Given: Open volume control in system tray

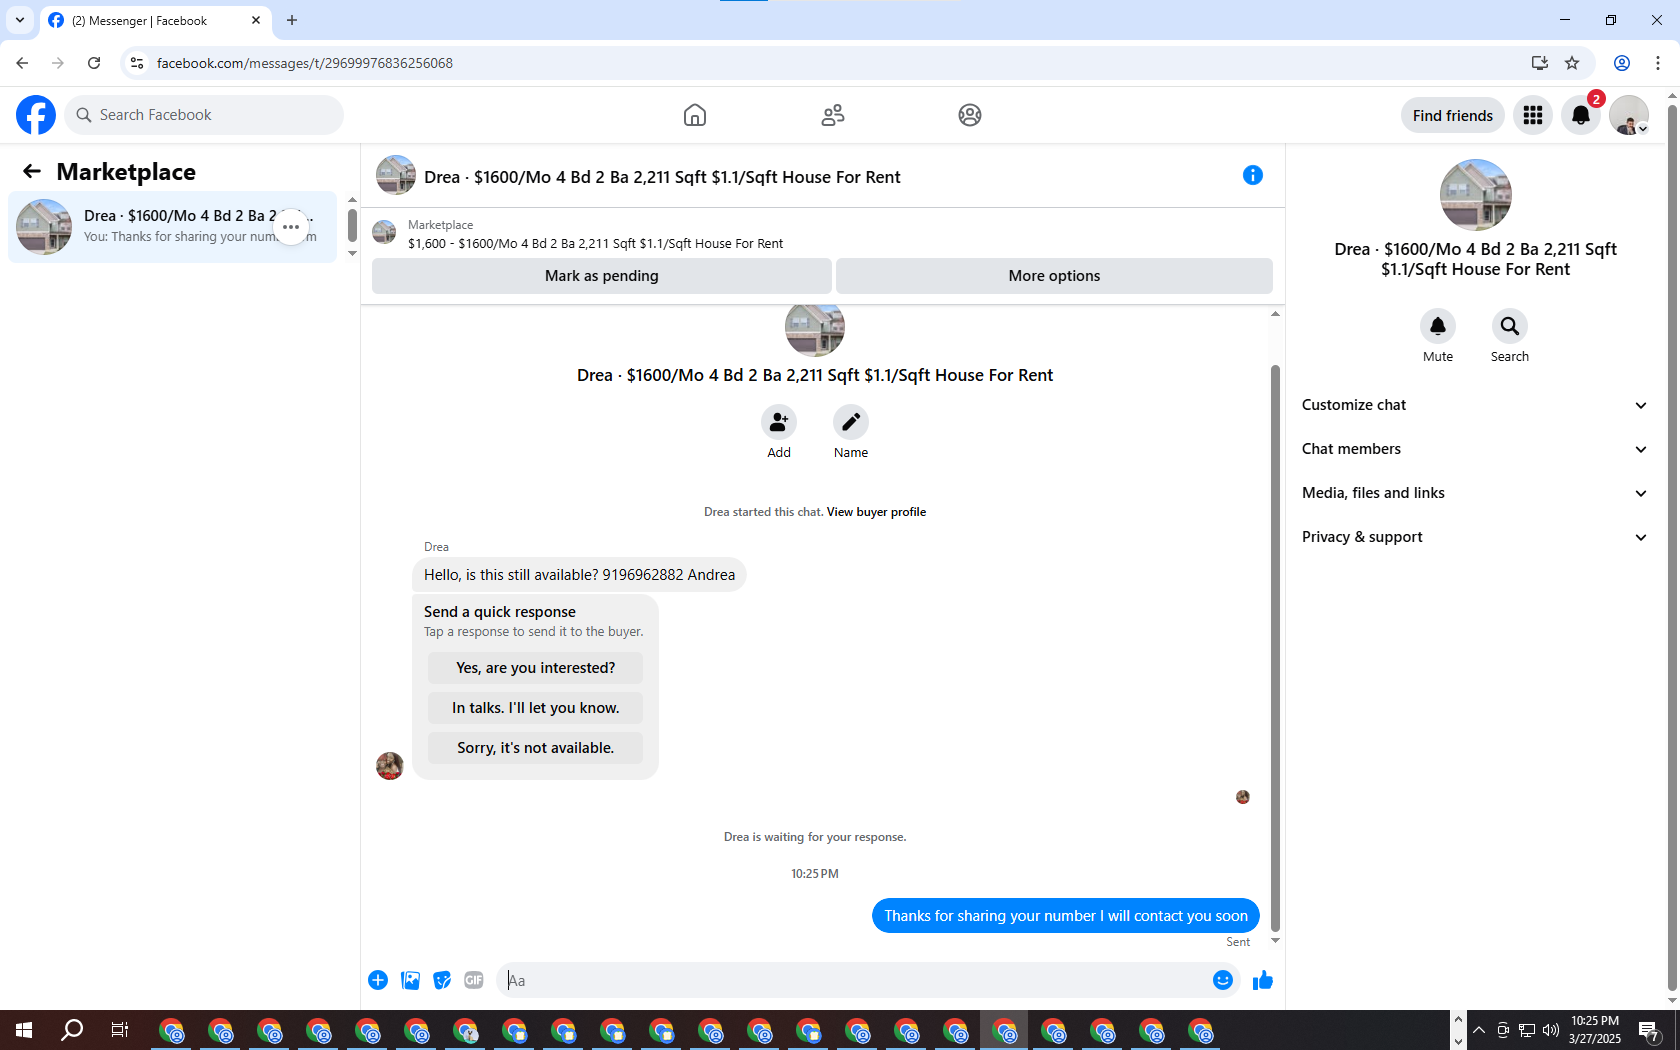Looking at the screenshot, I should (1551, 1030).
